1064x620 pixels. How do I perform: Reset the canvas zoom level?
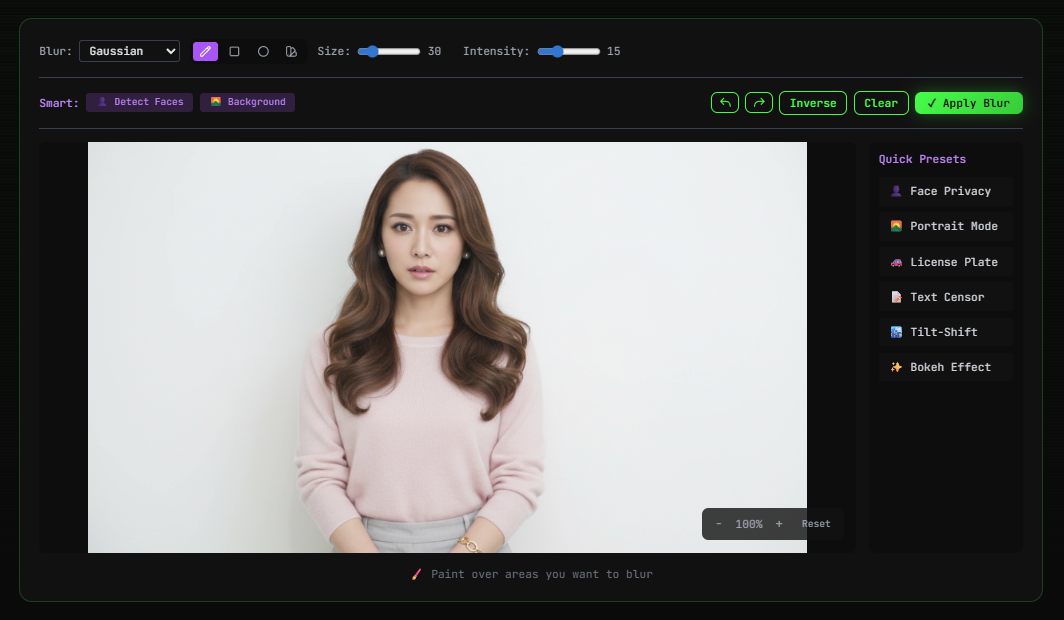click(815, 523)
